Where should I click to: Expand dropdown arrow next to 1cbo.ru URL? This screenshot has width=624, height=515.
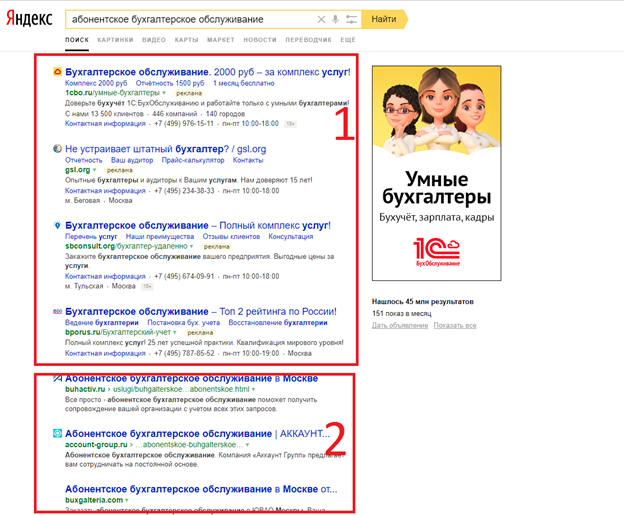point(164,93)
